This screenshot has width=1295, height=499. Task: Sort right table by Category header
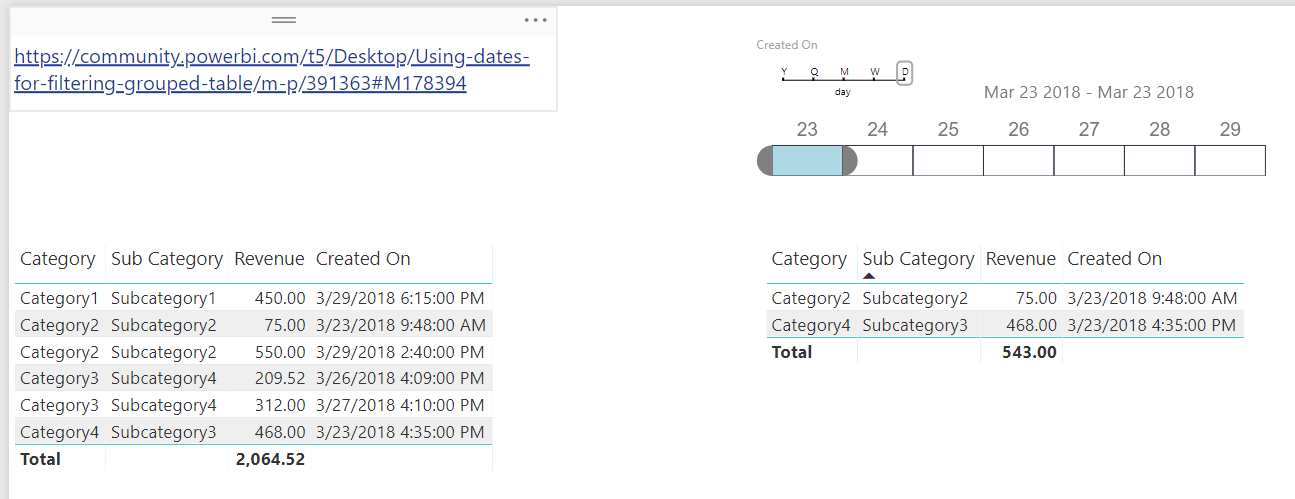coord(809,259)
